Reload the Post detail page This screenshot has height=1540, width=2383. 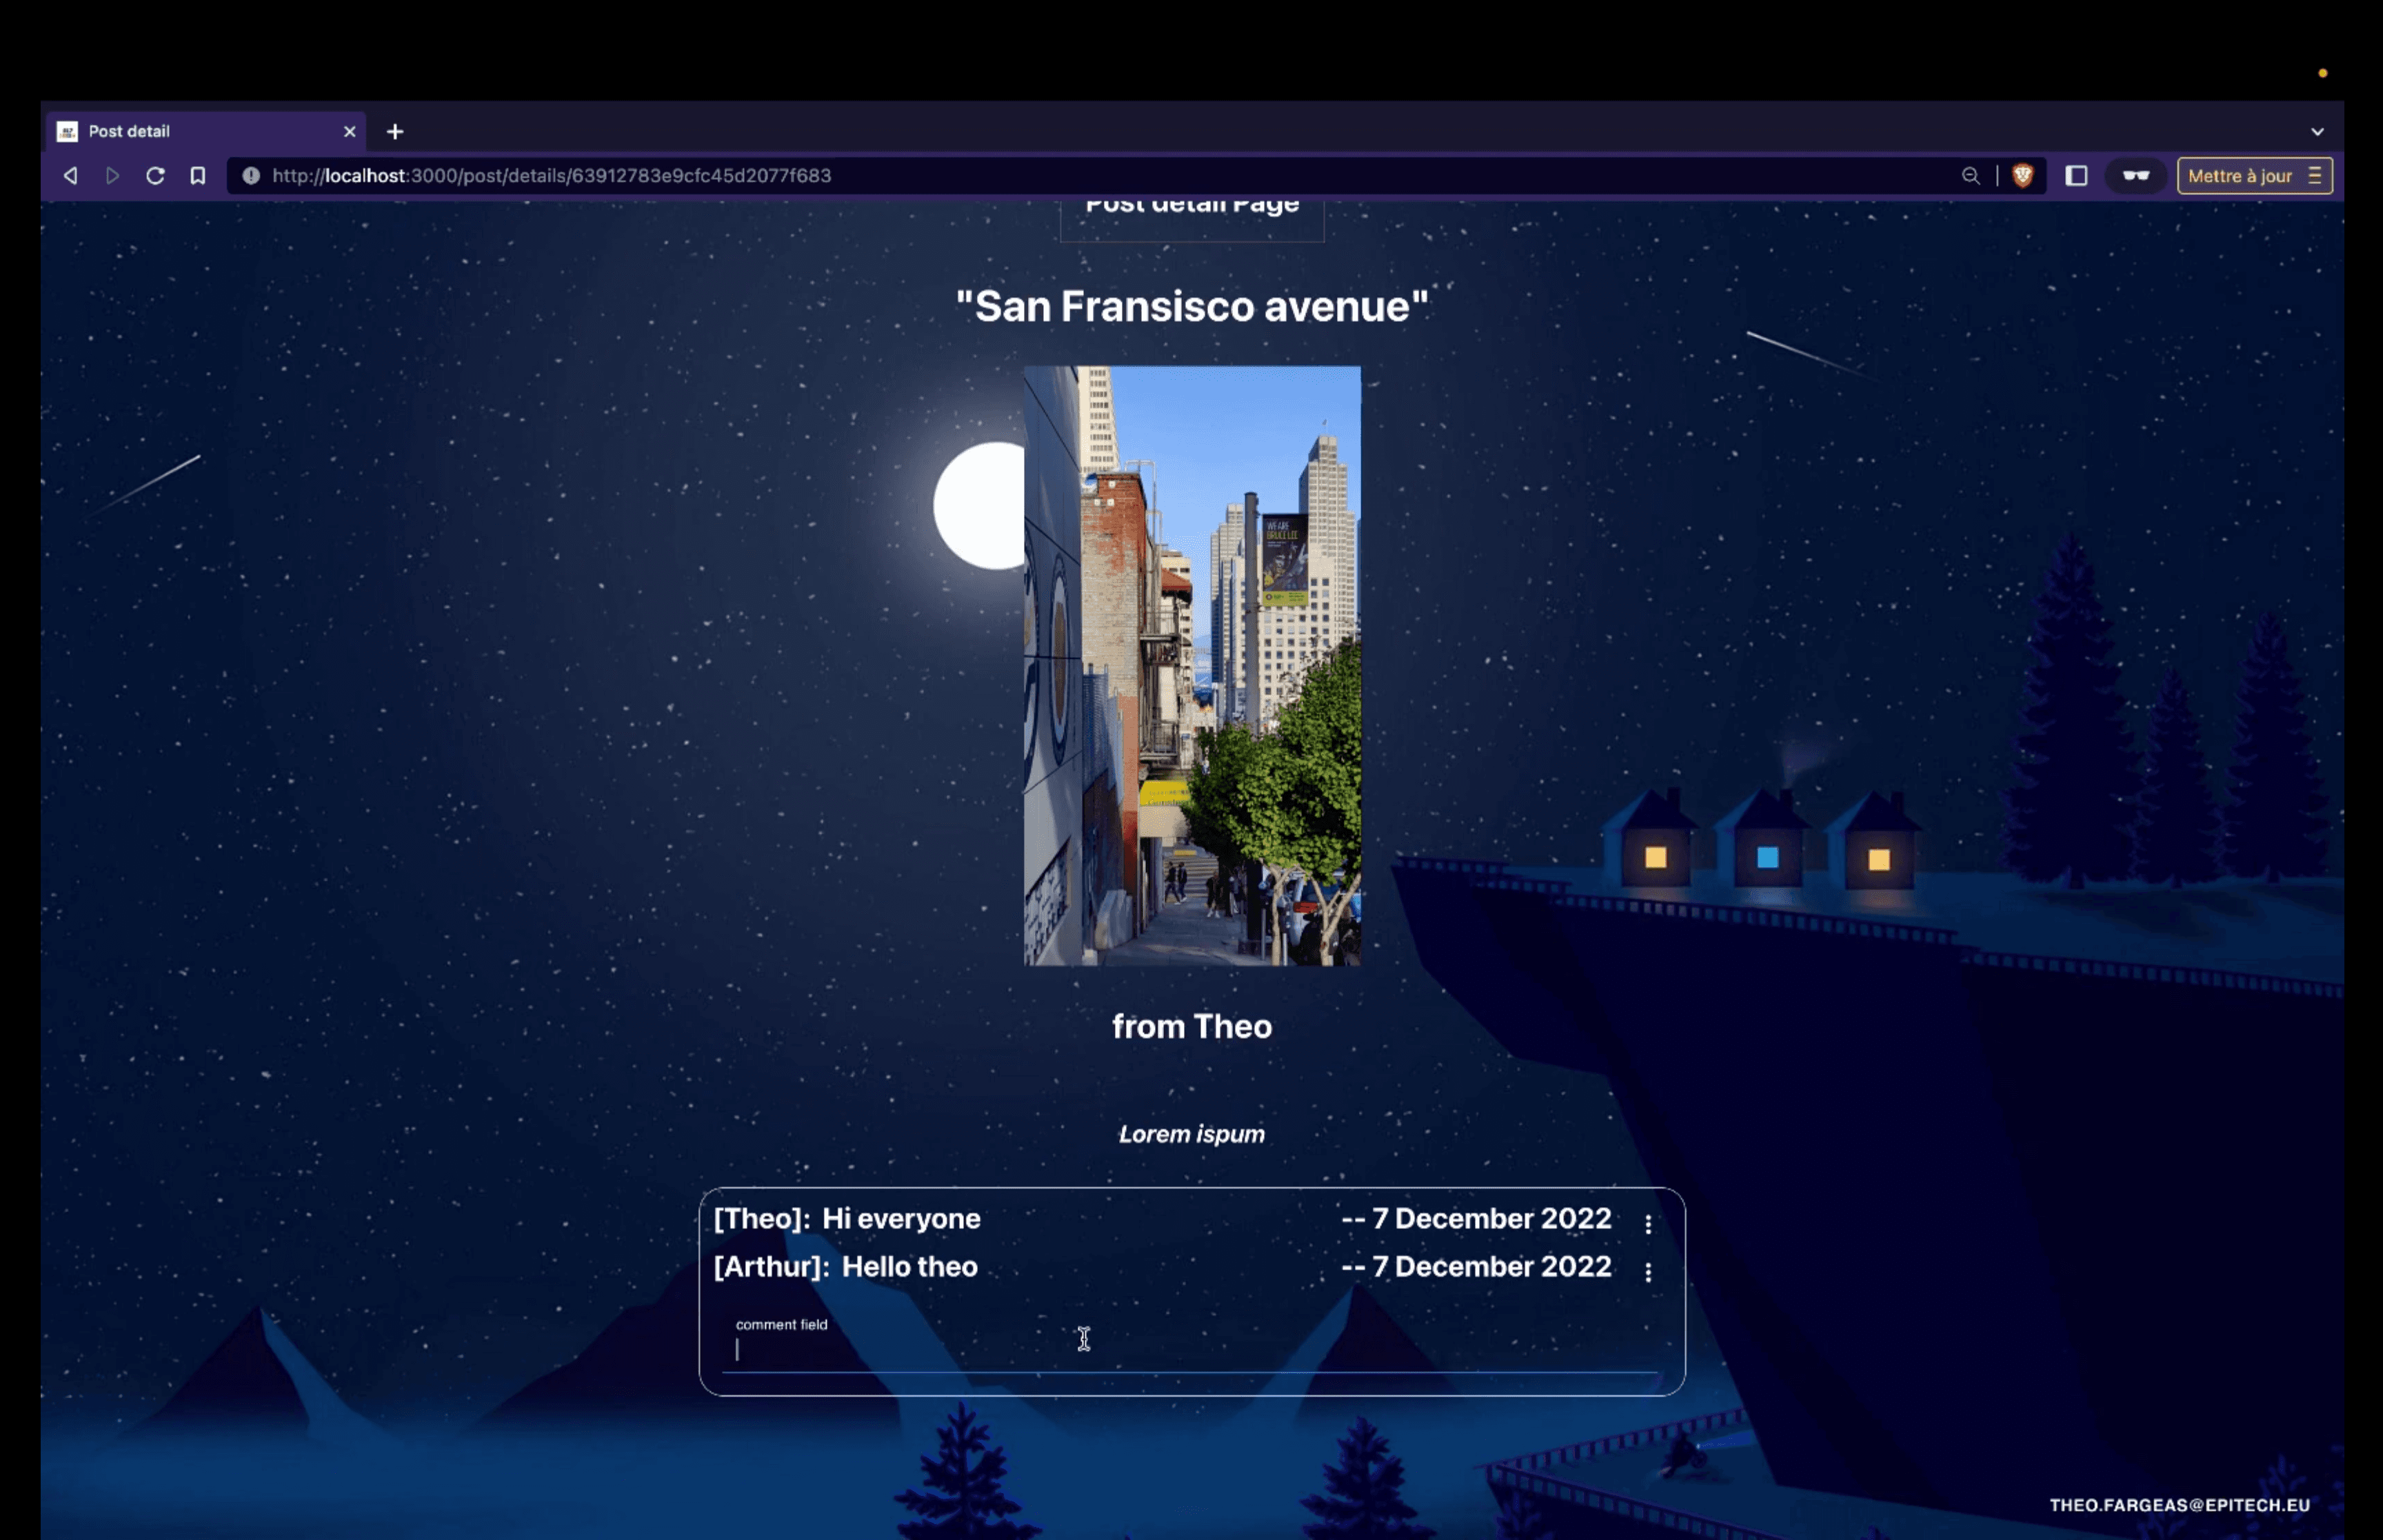point(156,175)
